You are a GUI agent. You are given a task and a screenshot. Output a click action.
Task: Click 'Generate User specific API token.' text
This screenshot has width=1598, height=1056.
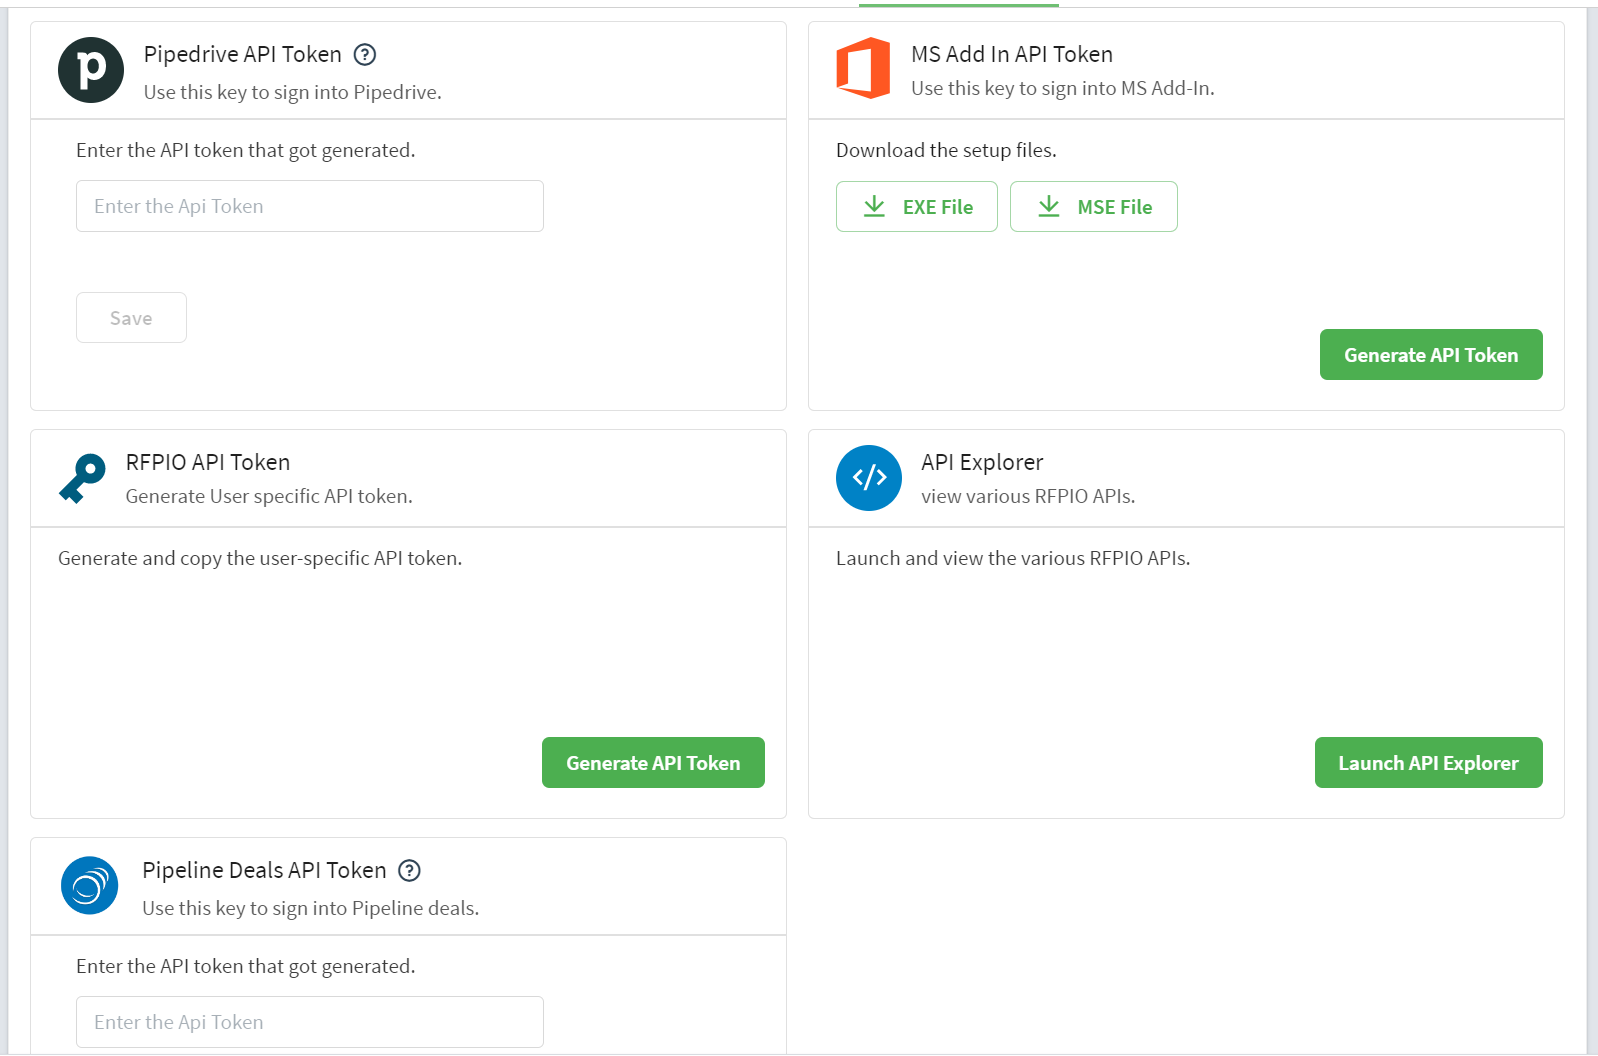(x=269, y=496)
